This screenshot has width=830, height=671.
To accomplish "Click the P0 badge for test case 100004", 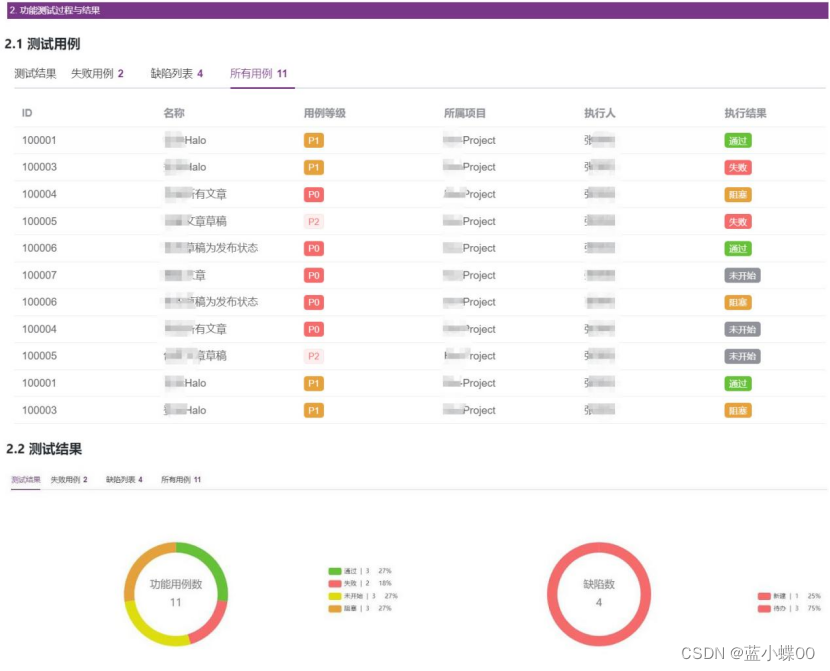I will tap(313, 194).
